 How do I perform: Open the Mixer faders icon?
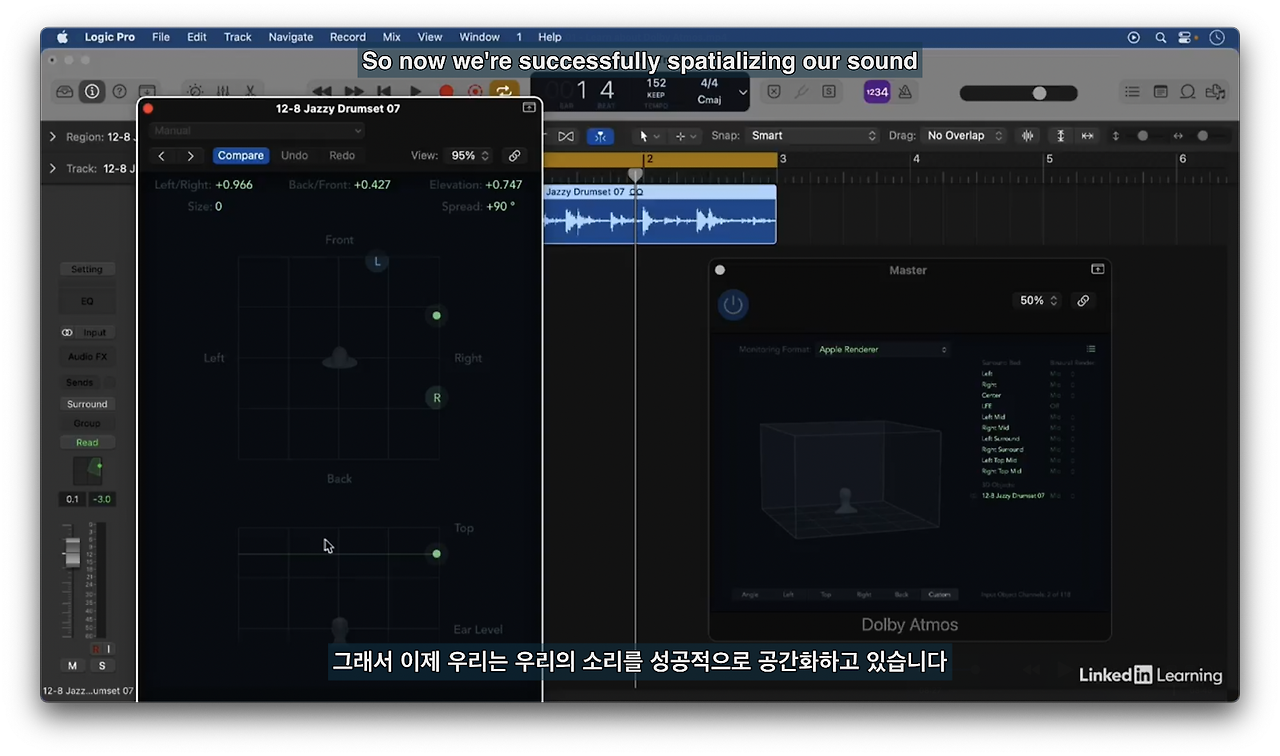click(222, 91)
